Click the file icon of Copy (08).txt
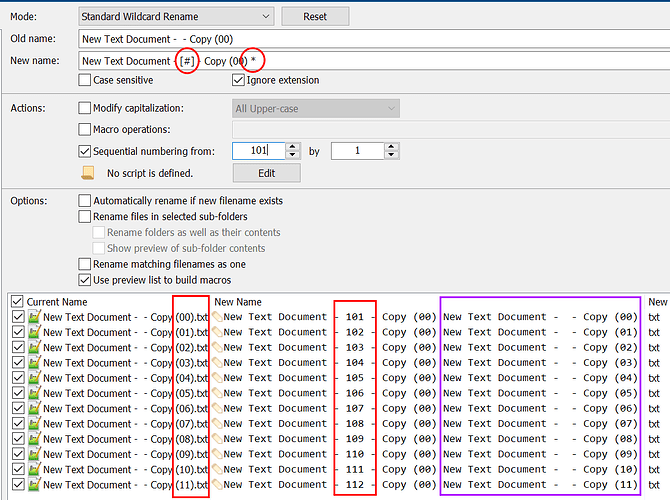Image resolution: width=670 pixels, height=500 pixels. [x=34, y=439]
